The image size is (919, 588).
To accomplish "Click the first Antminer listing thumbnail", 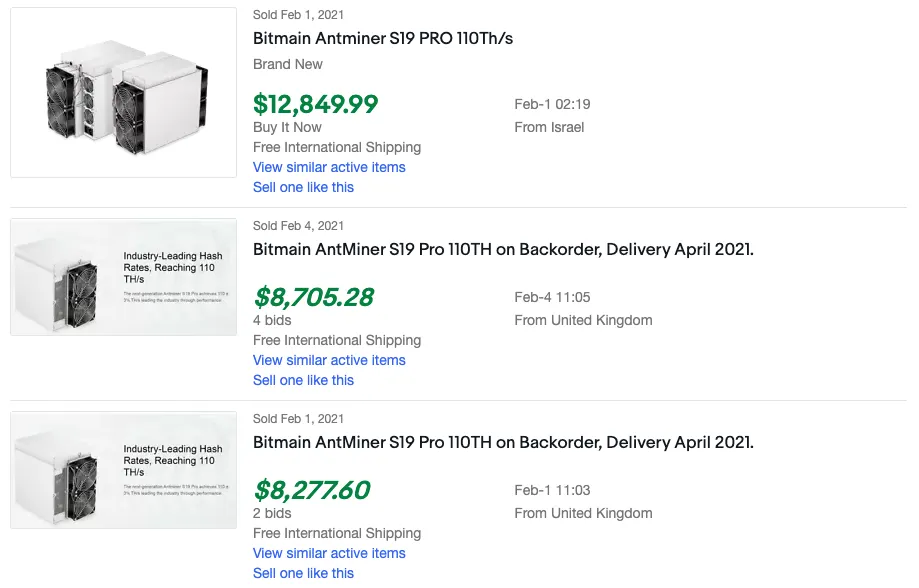I will coord(123,91).
